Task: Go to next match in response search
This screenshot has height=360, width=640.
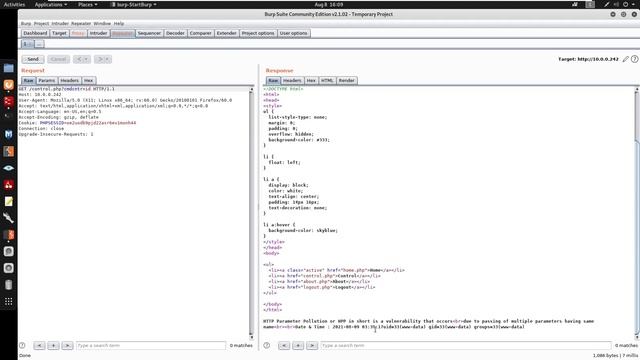Action: coord(312,346)
